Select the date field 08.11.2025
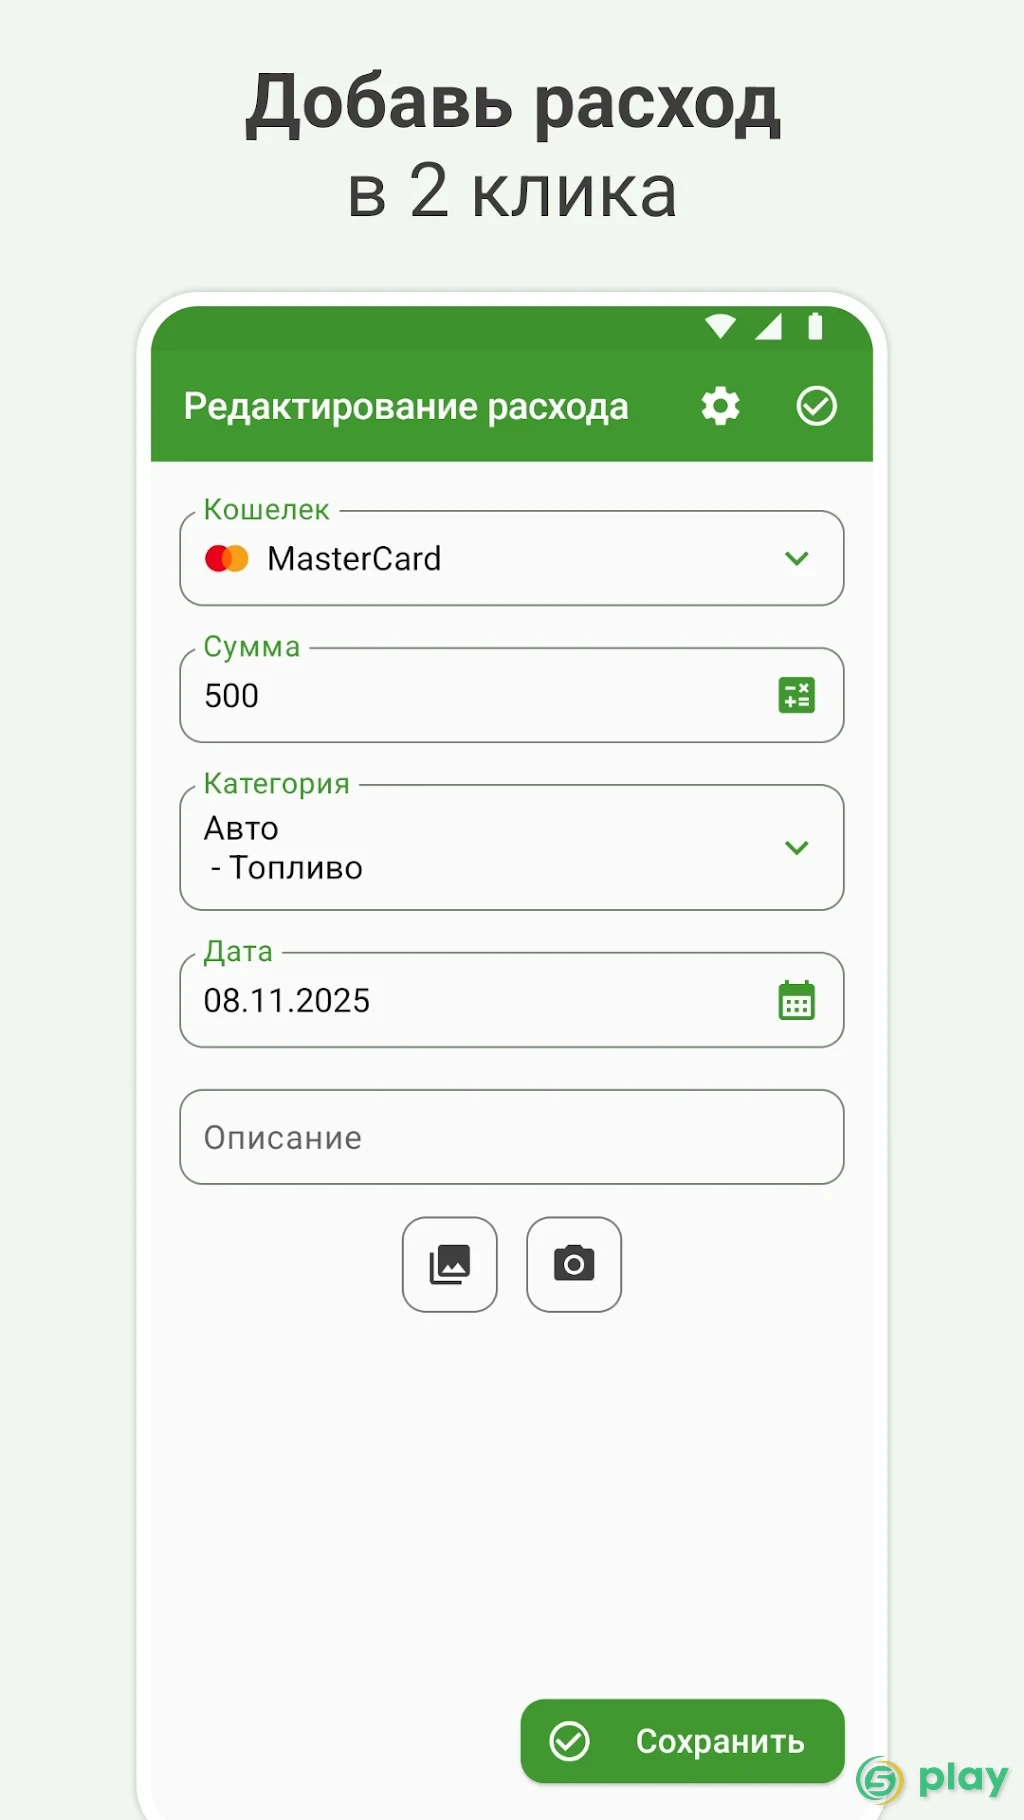Screen dimensions: 1024x1820 click(512, 1000)
